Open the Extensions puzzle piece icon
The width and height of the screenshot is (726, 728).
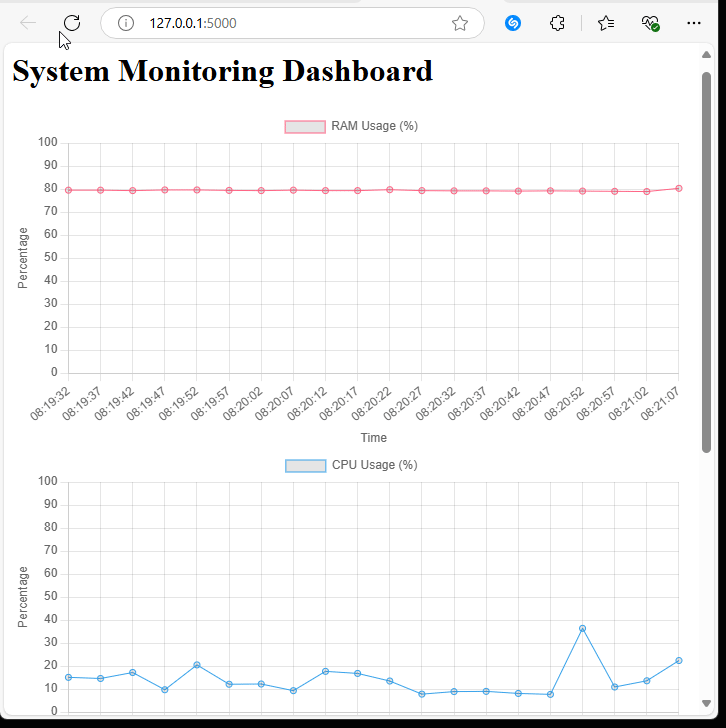point(558,23)
